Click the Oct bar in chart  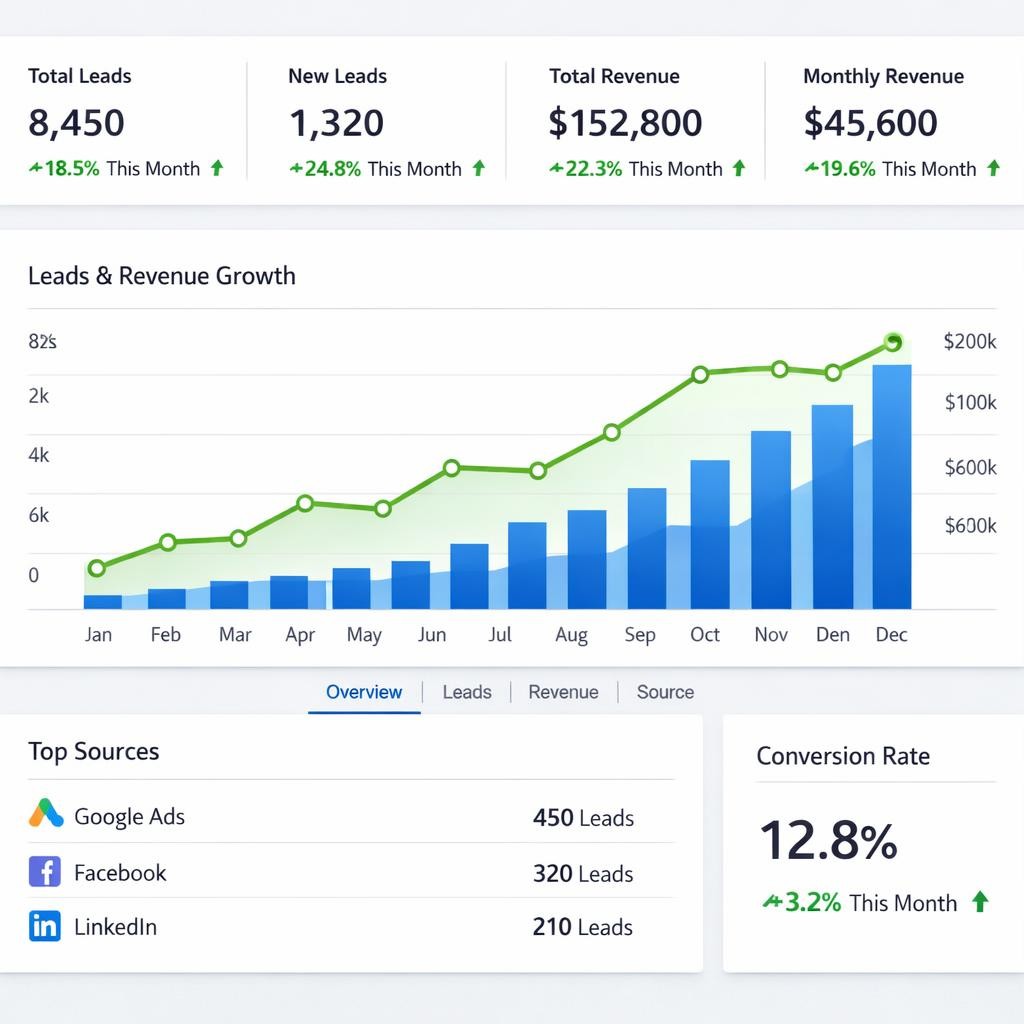click(710, 534)
